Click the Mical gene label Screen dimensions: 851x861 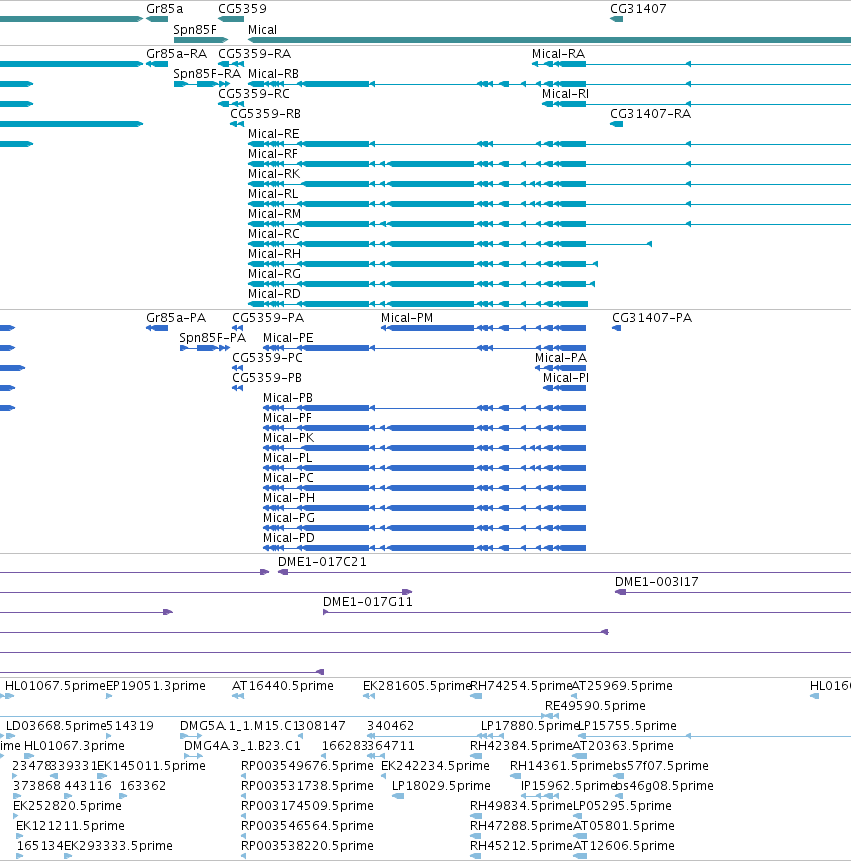(262, 30)
